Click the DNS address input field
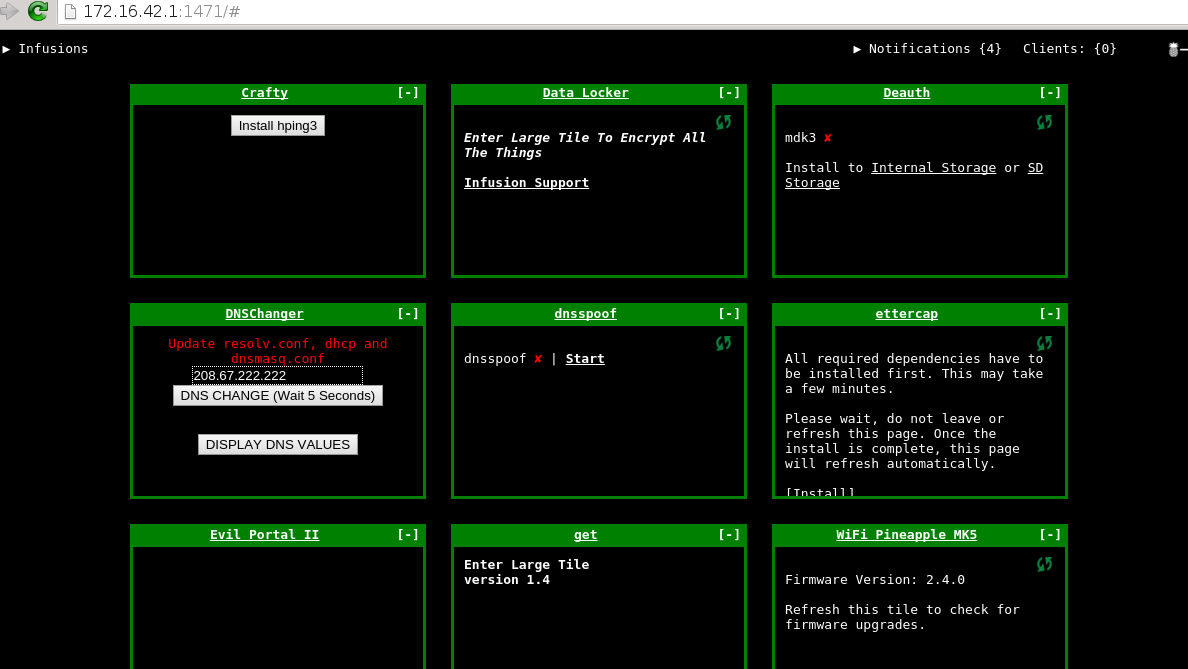Screen dimensions: 1188x669 pyautogui.click(x=277, y=376)
